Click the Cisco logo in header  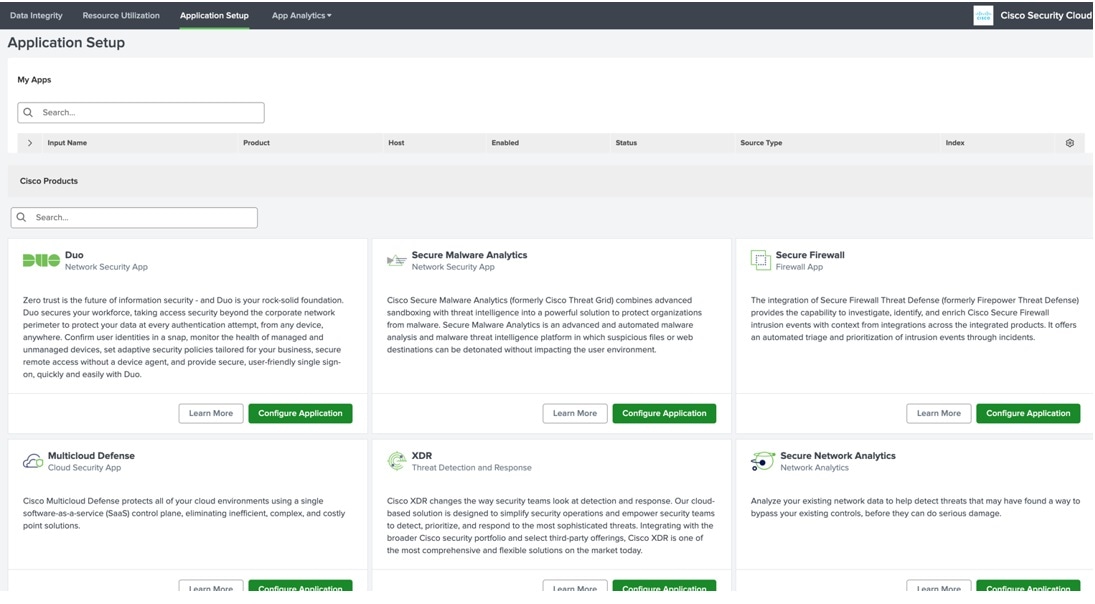tap(983, 15)
